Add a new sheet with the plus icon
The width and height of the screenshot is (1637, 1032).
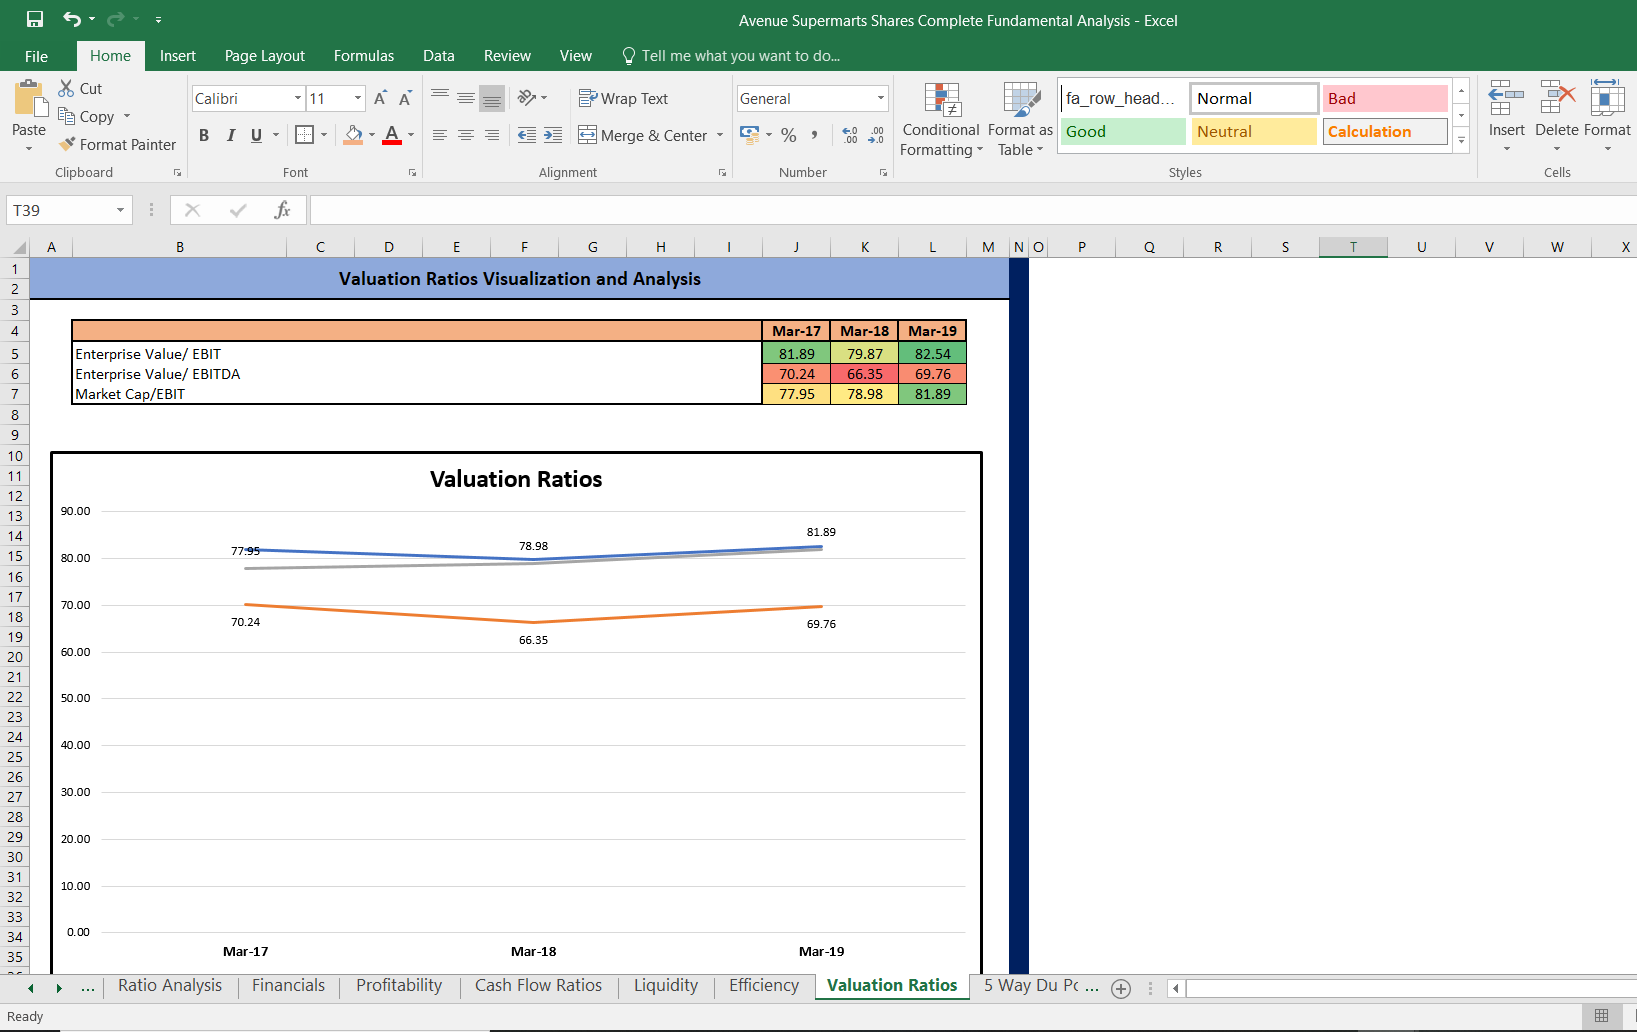pyautogui.click(x=1121, y=989)
